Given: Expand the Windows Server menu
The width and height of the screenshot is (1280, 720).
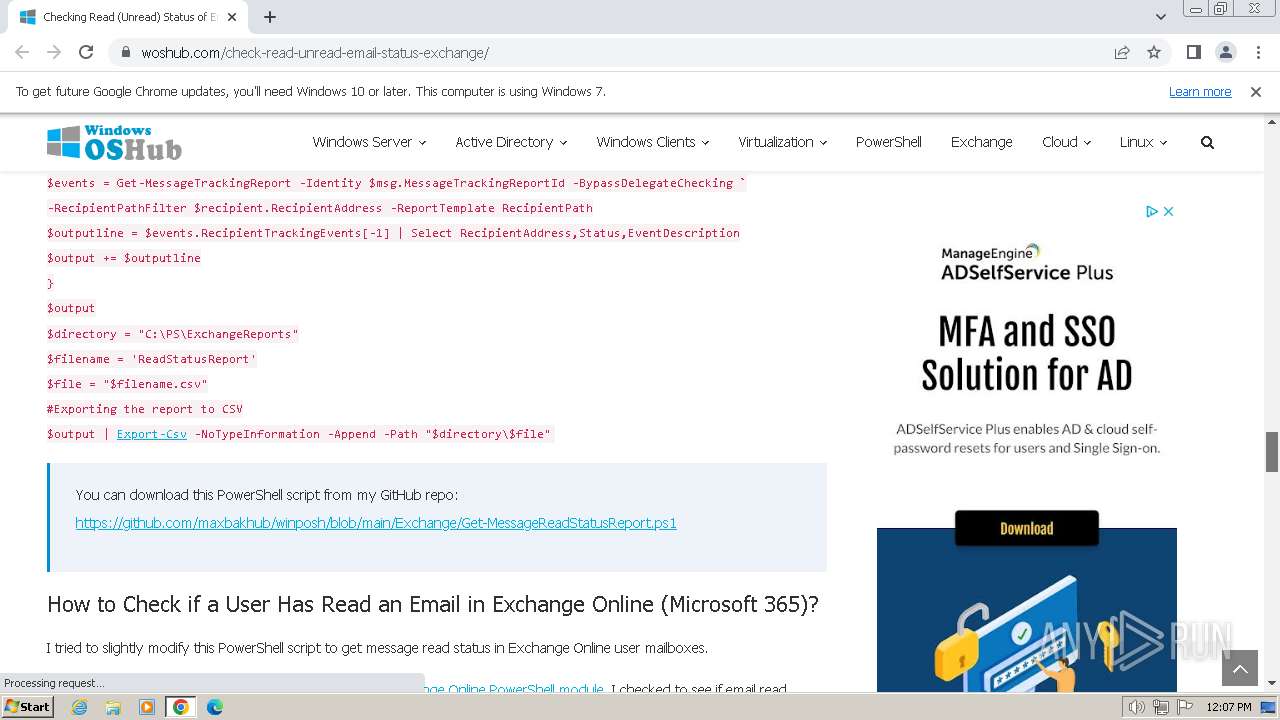Looking at the screenshot, I should (x=369, y=142).
